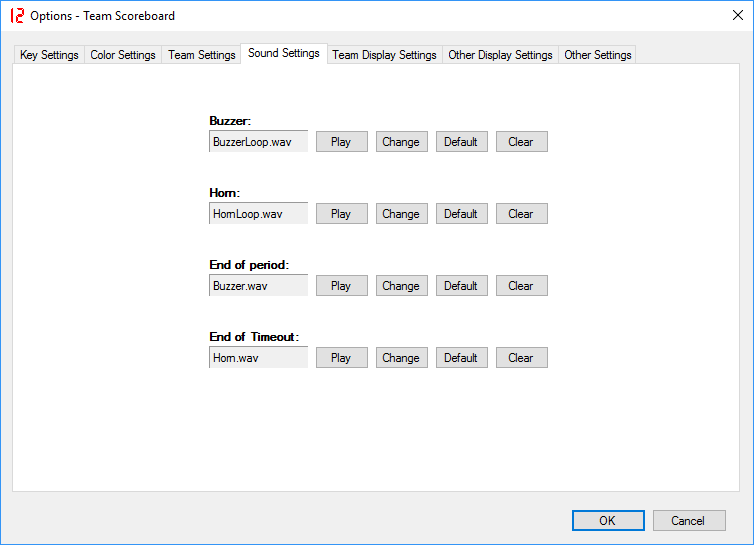The height and width of the screenshot is (545, 754).
Task: Reset the Horn sound to Default
Action: pos(461,214)
